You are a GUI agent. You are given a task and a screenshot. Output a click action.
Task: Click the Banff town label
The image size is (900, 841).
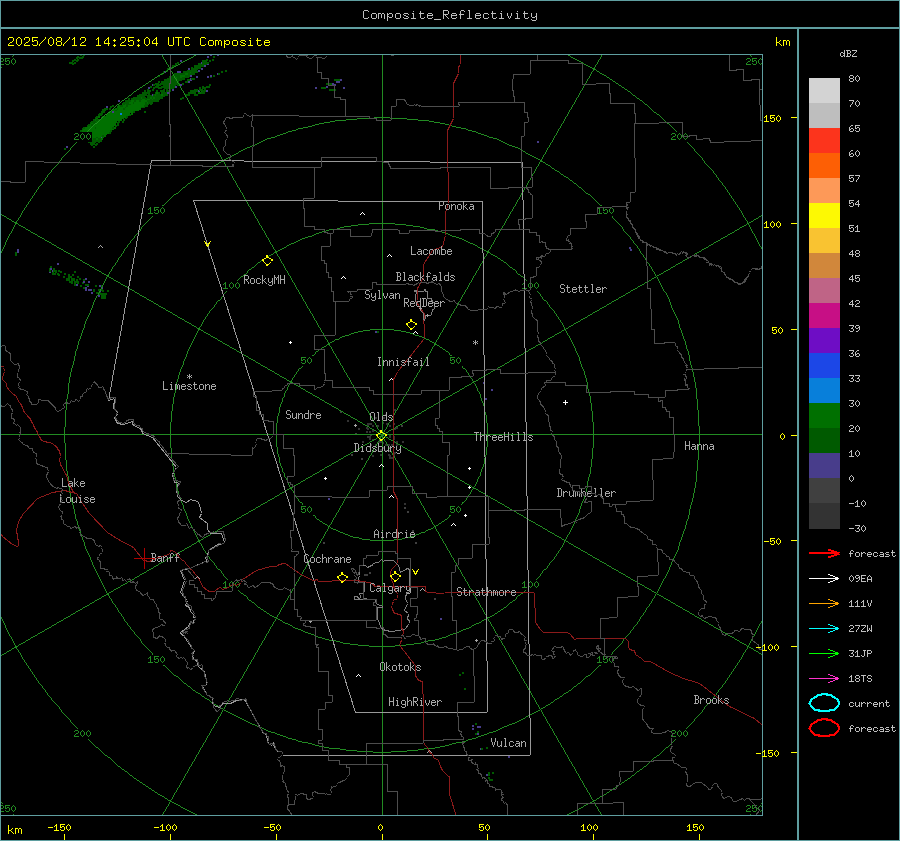pyautogui.click(x=165, y=557)
